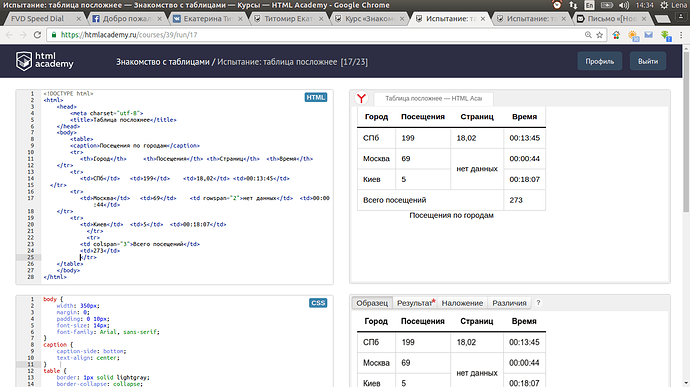Open the network connection indicator
Screen dimensions: 690x387
(573, 5)
